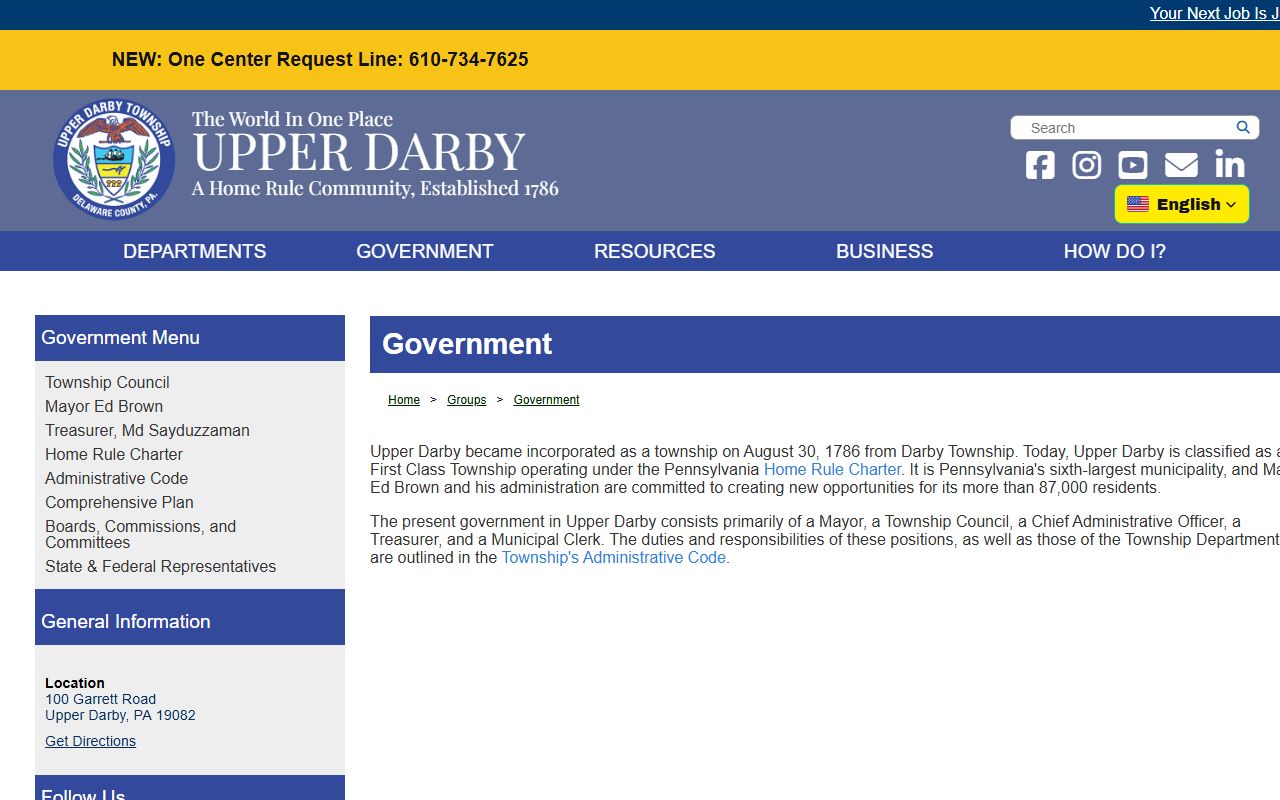This screenshot has width=1280, height=800.
Task: Click the 100 Garrett Road address text
Action: click(x=100, y=699)
